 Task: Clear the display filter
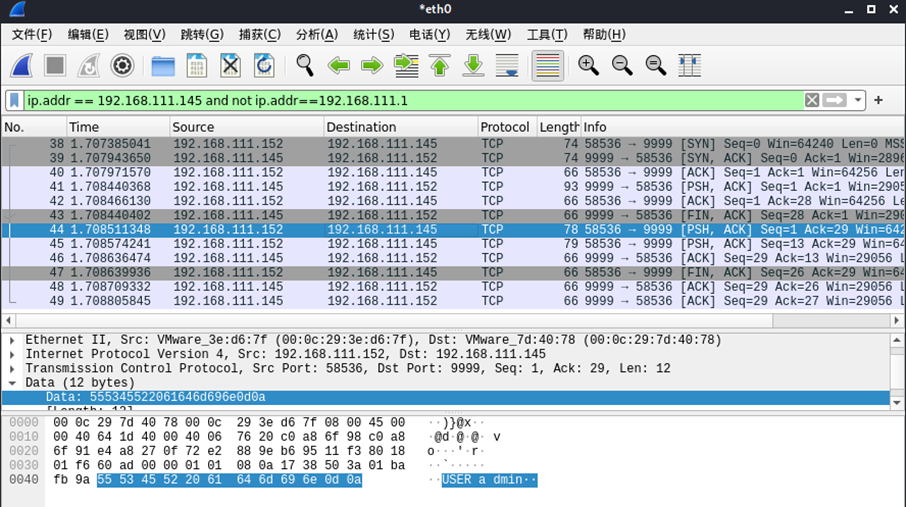click(x=812, y=101)
